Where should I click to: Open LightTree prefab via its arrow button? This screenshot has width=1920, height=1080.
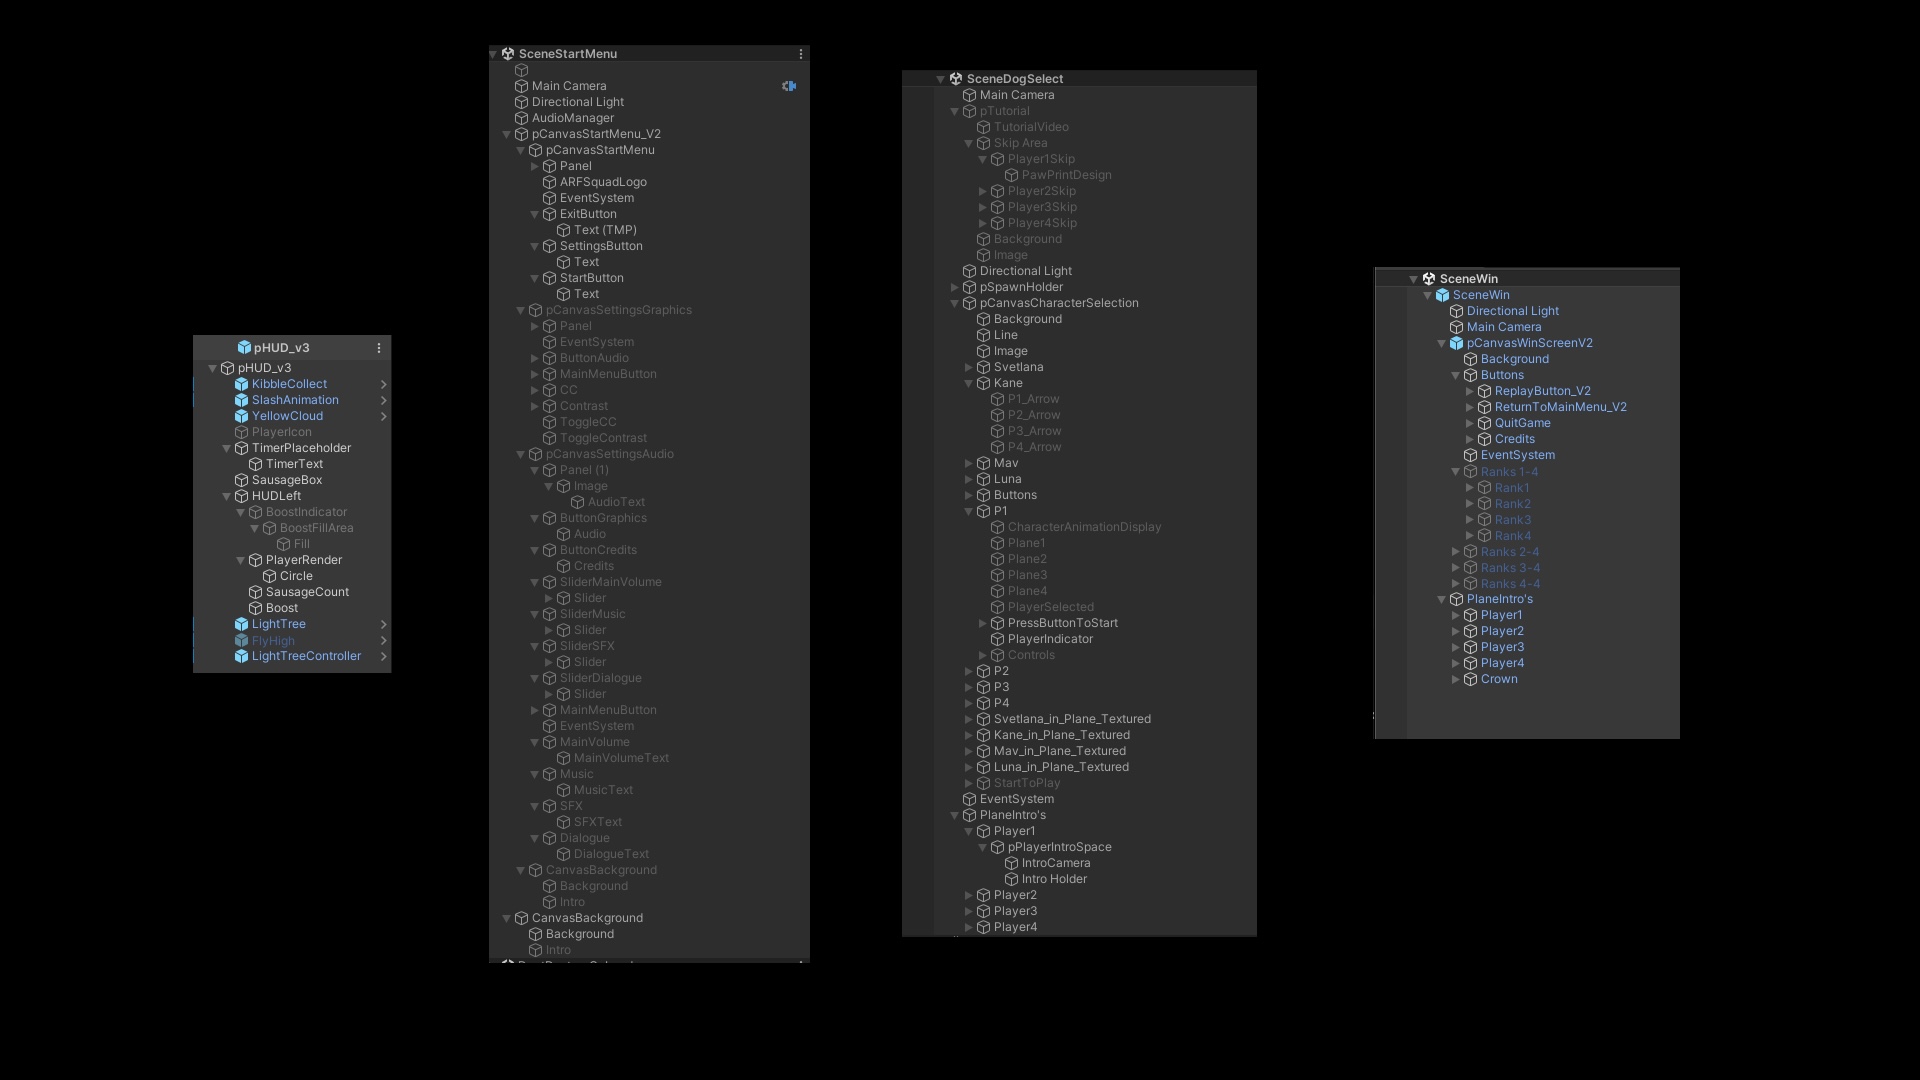[384, 624]
